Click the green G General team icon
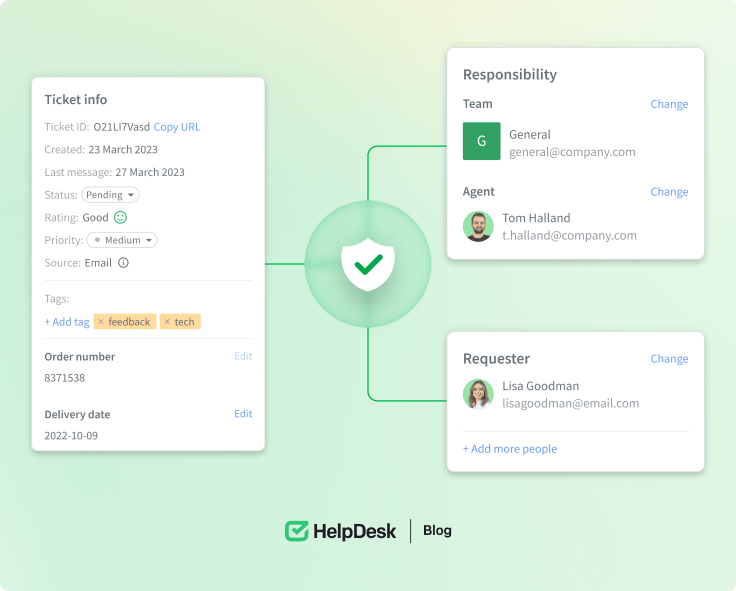The image size is (736, 591). (482, 141)
